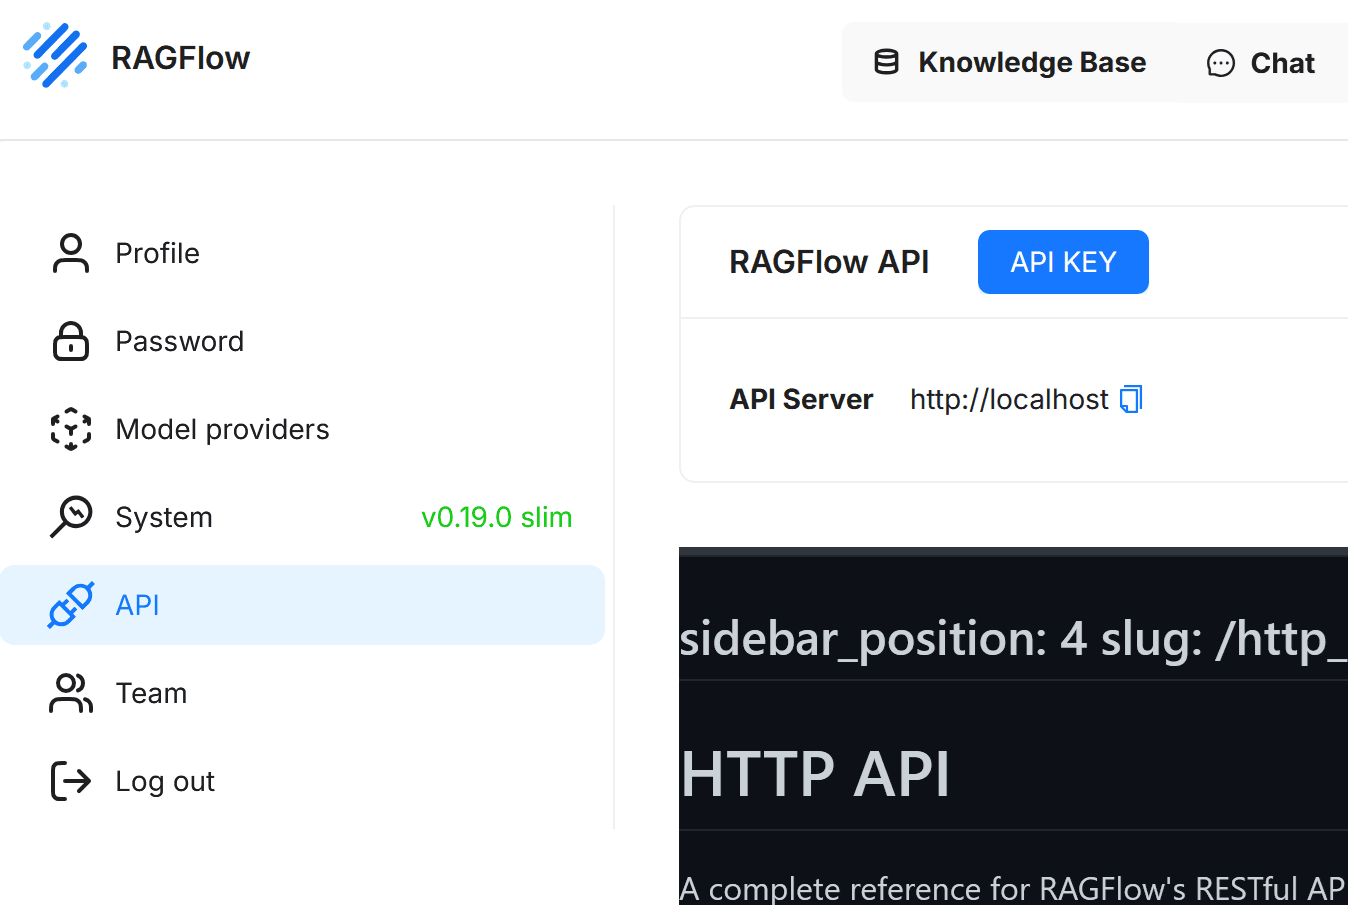Select Profile from the settings sidebar
1348x905 pixels.
[157, 253]
